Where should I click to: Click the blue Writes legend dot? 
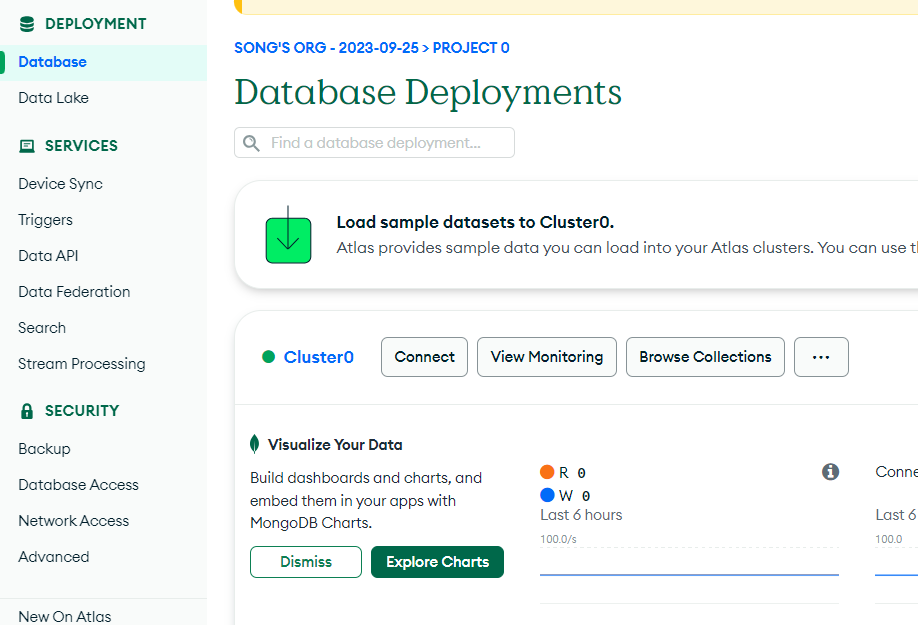click(547, 495)
